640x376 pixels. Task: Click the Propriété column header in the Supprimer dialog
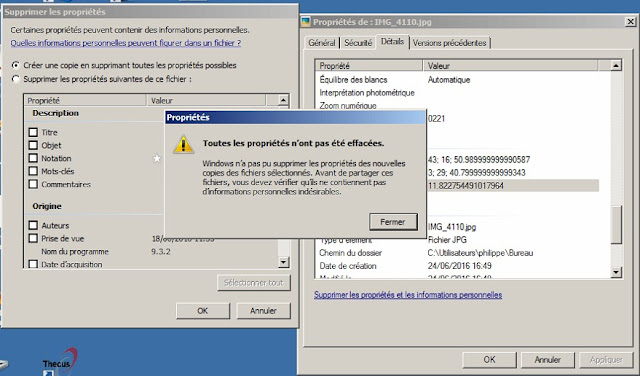pos(85,100)
